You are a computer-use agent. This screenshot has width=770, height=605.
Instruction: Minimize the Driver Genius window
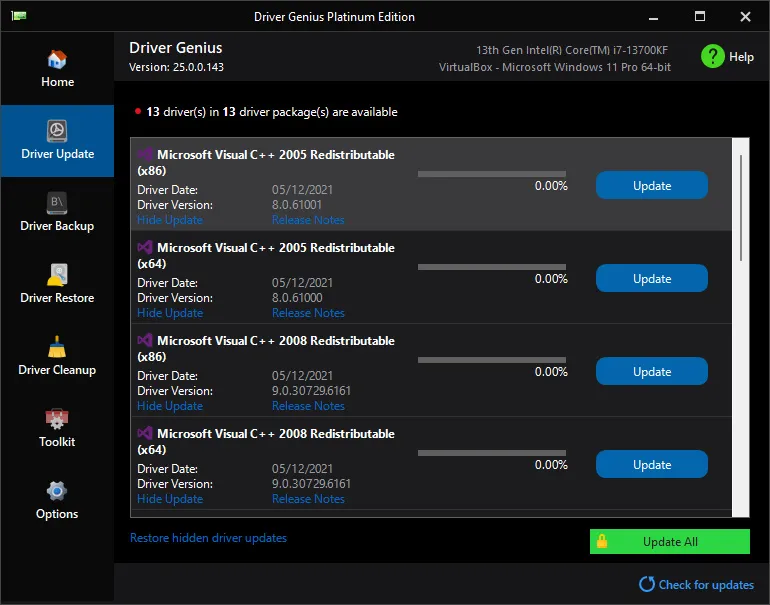(x=653, y=17)
